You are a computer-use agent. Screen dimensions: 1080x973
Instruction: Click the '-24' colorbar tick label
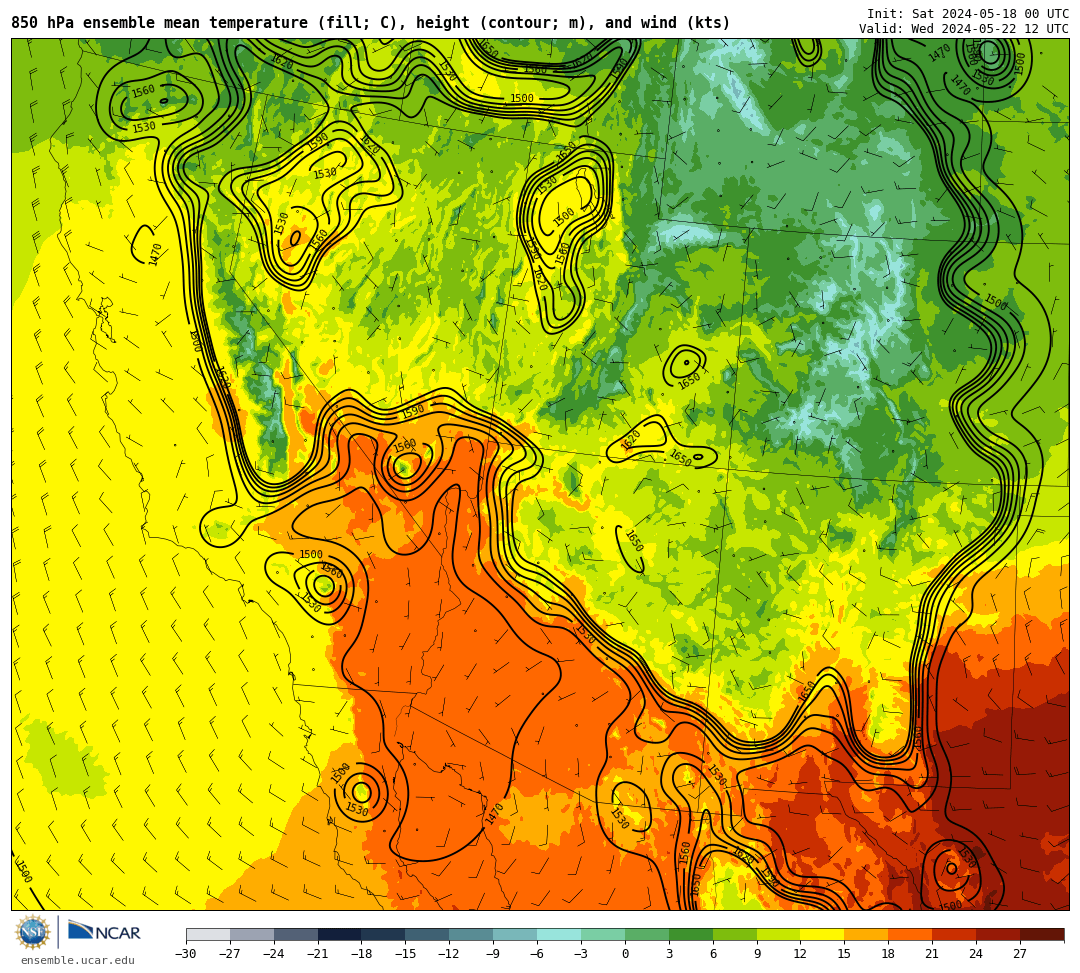pyautogui.click(x=274, y=954)
